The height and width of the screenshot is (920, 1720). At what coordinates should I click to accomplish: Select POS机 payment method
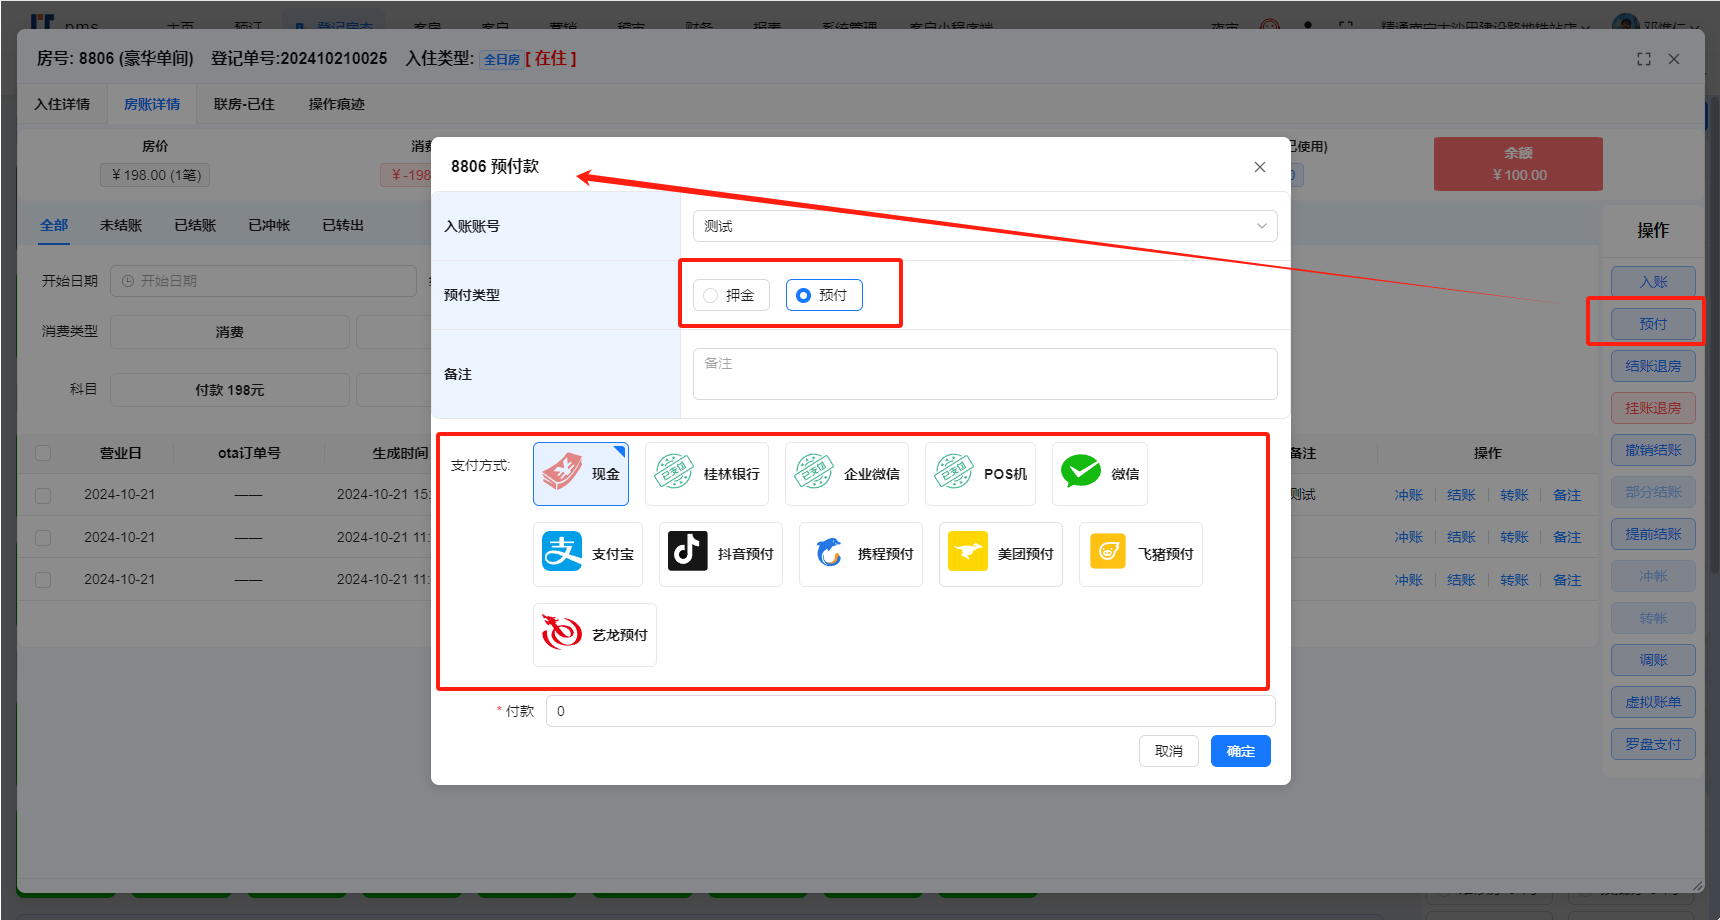click(979, 474)
